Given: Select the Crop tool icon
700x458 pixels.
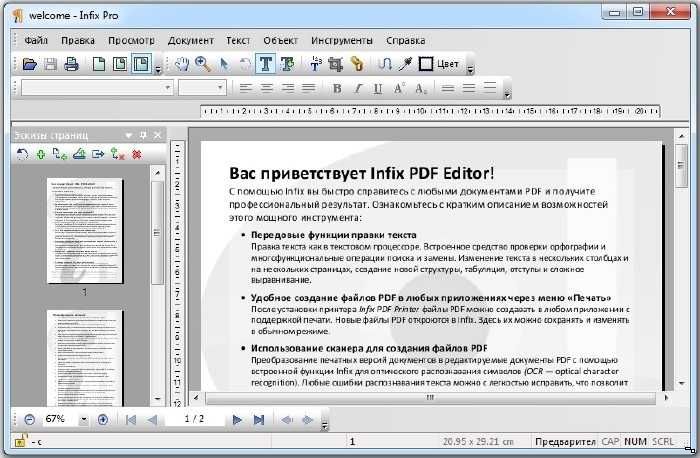Looking at the screenshot, I should click(x=335, y=64).
